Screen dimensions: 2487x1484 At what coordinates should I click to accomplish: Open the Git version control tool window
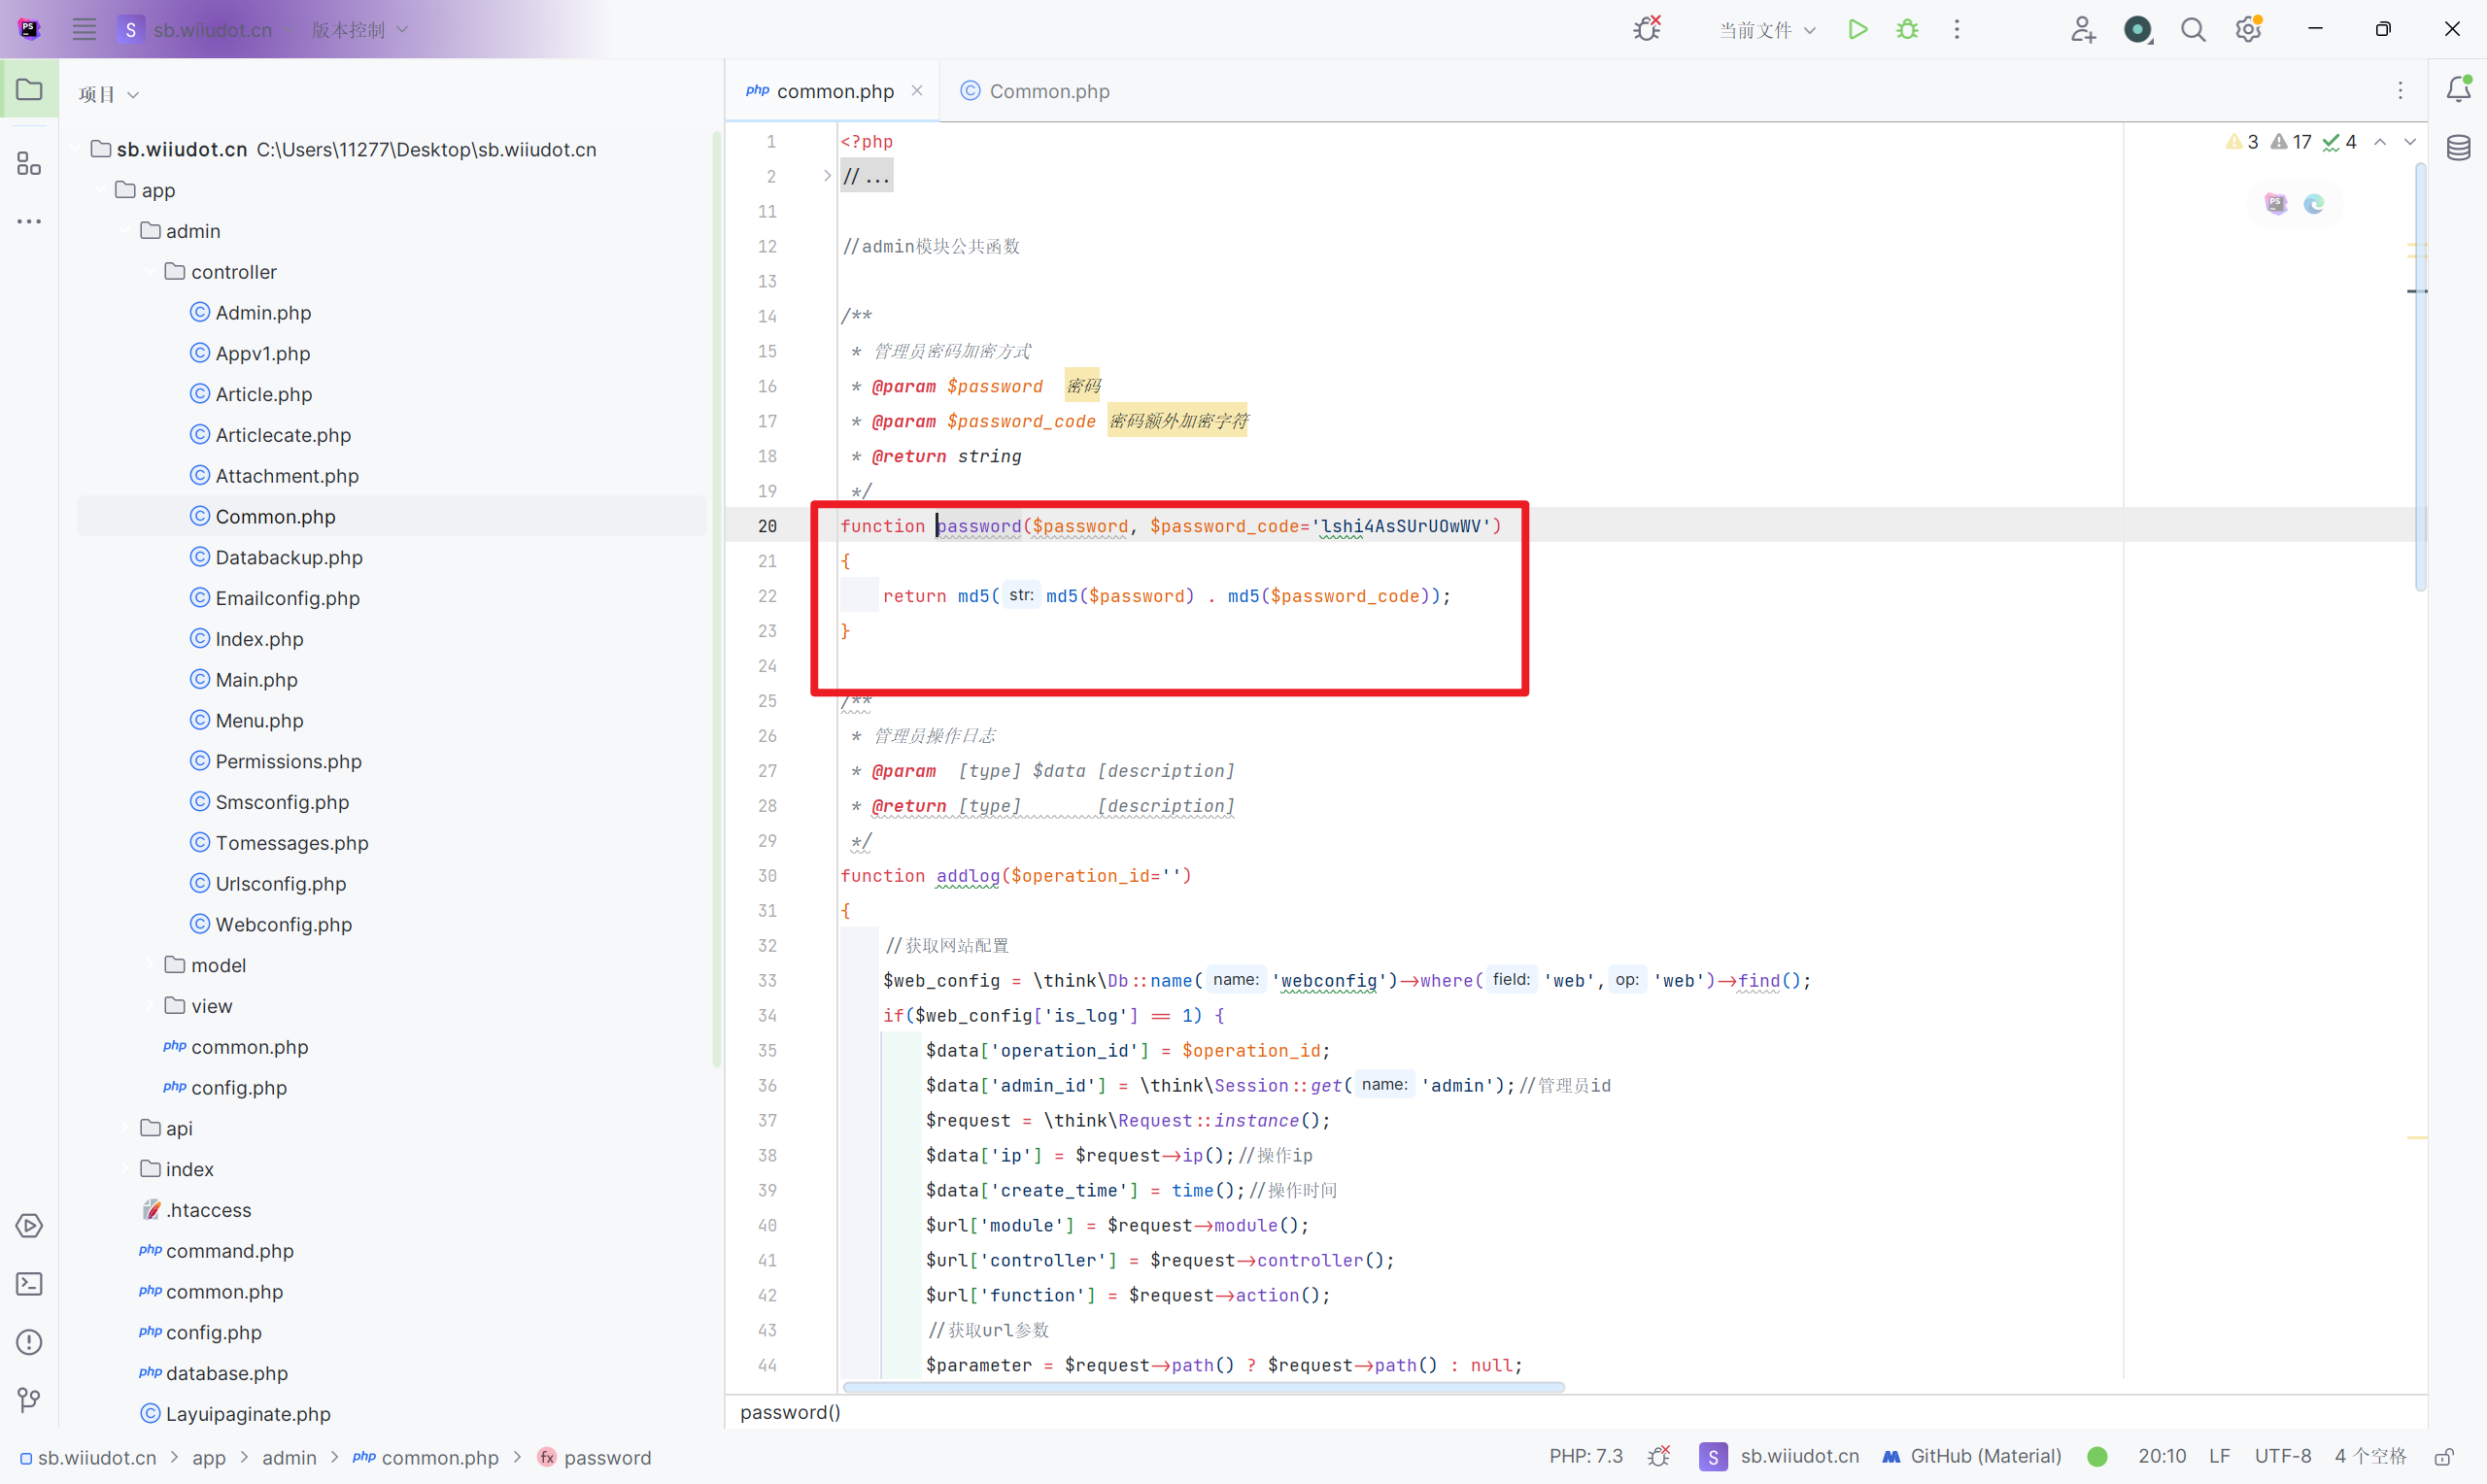[x=29, y=1400]
